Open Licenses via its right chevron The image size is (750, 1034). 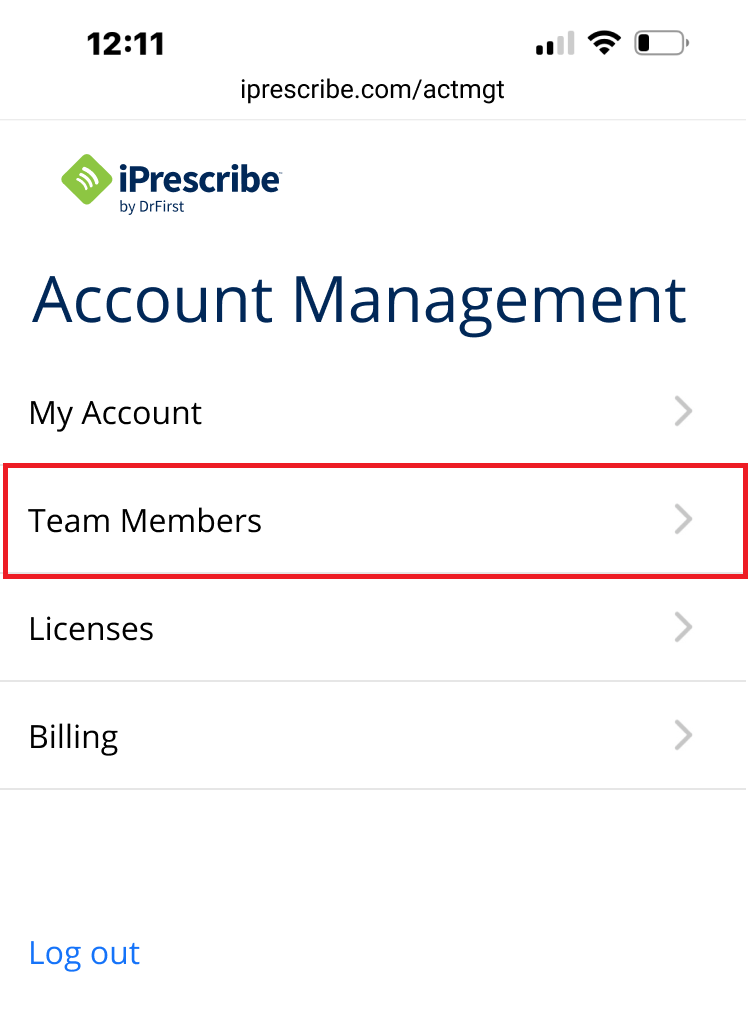pyautogui.click(x=684, y=628)
